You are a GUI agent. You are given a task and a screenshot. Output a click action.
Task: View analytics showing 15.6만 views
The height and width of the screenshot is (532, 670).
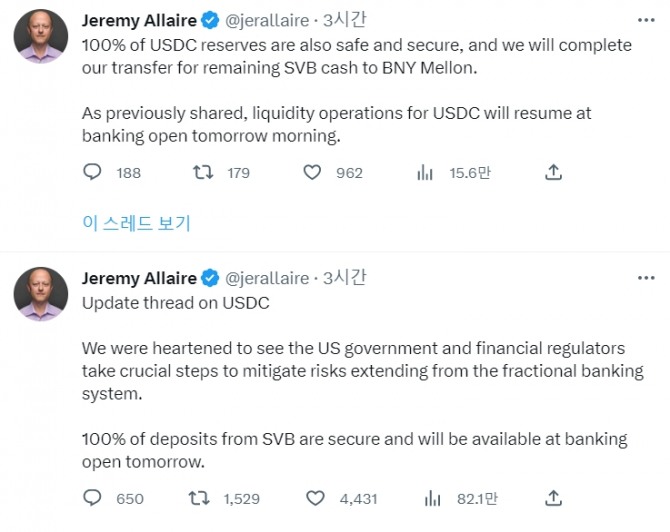[x=425, y=173]
